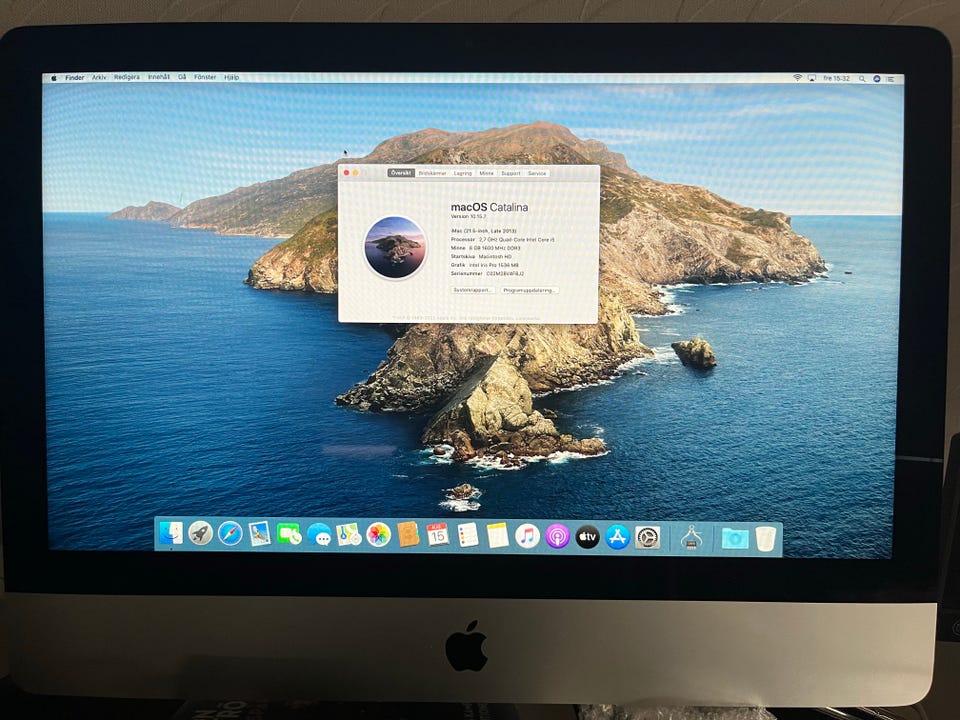Open the Fönster menu

(x=205, y=77)
